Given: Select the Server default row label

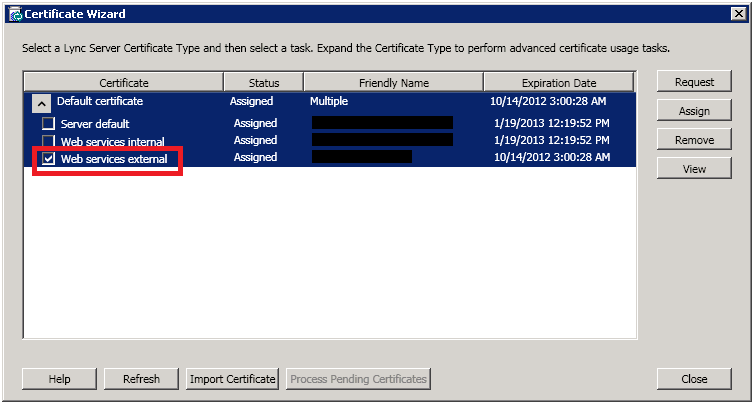Looking at the screenshot, I should pos(95,124).
